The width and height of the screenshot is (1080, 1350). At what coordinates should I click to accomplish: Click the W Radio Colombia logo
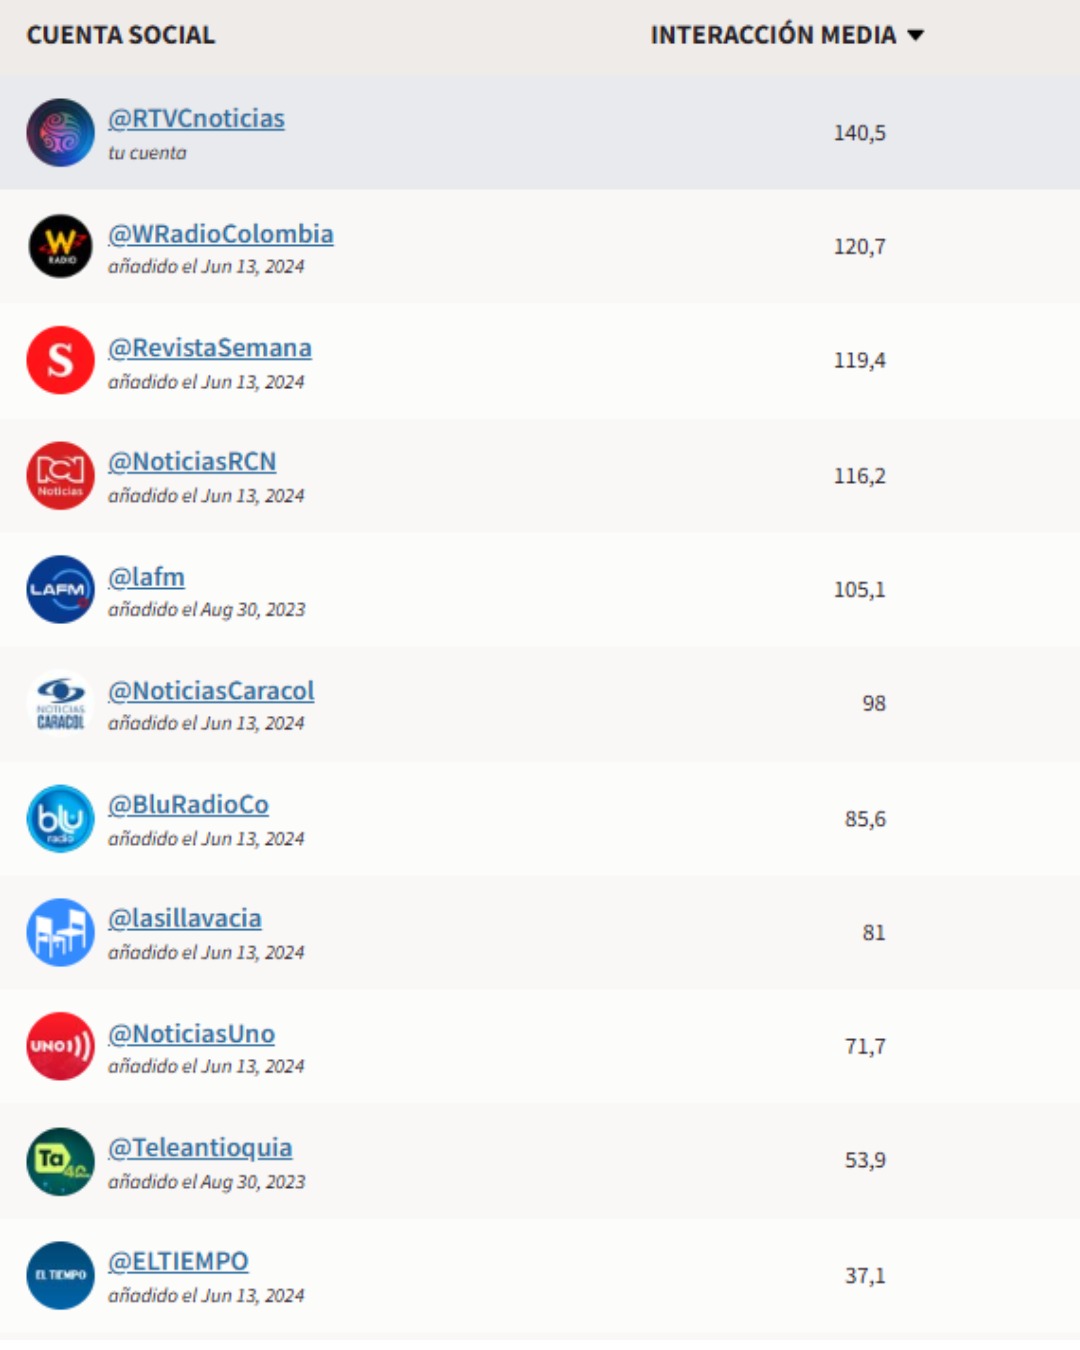click(x=60, y=246)
